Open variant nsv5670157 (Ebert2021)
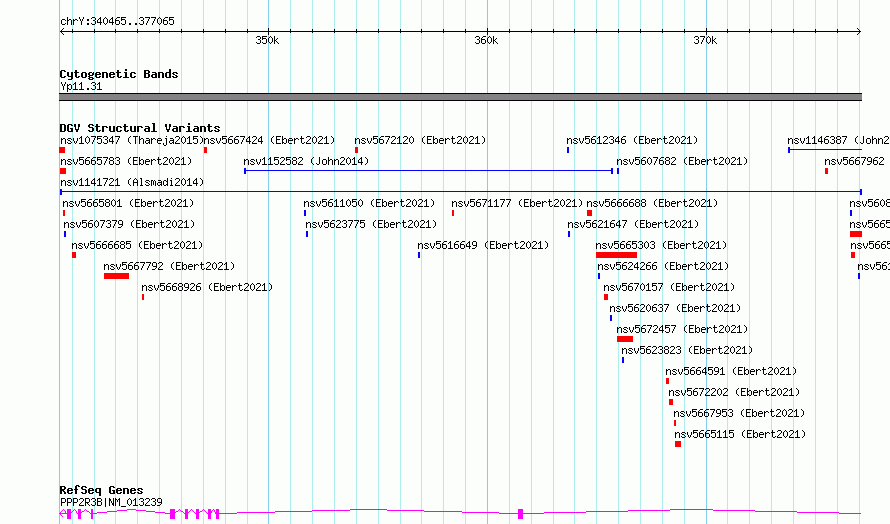The image size is (890, 524). pyautogui.click(x=669, y=287)
